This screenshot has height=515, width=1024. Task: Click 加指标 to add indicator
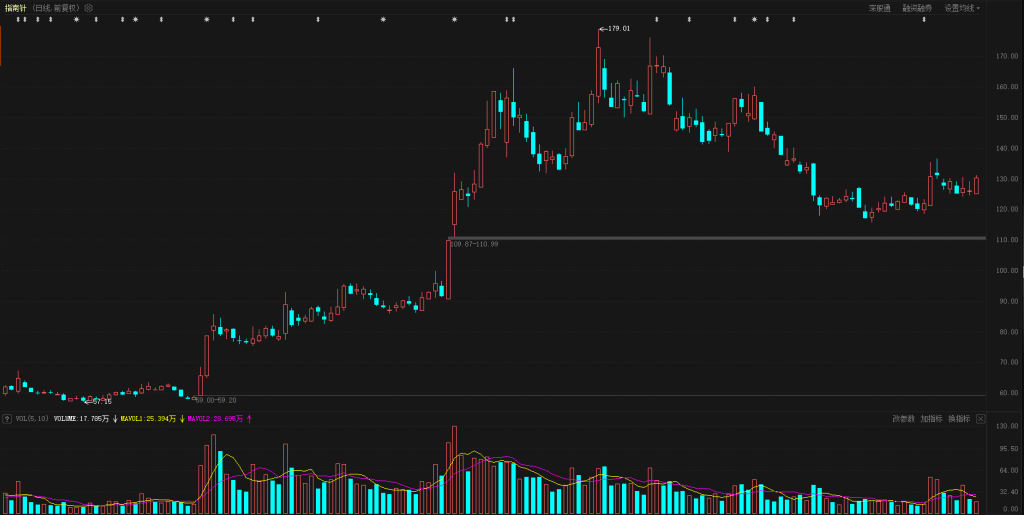click(931, 419)
